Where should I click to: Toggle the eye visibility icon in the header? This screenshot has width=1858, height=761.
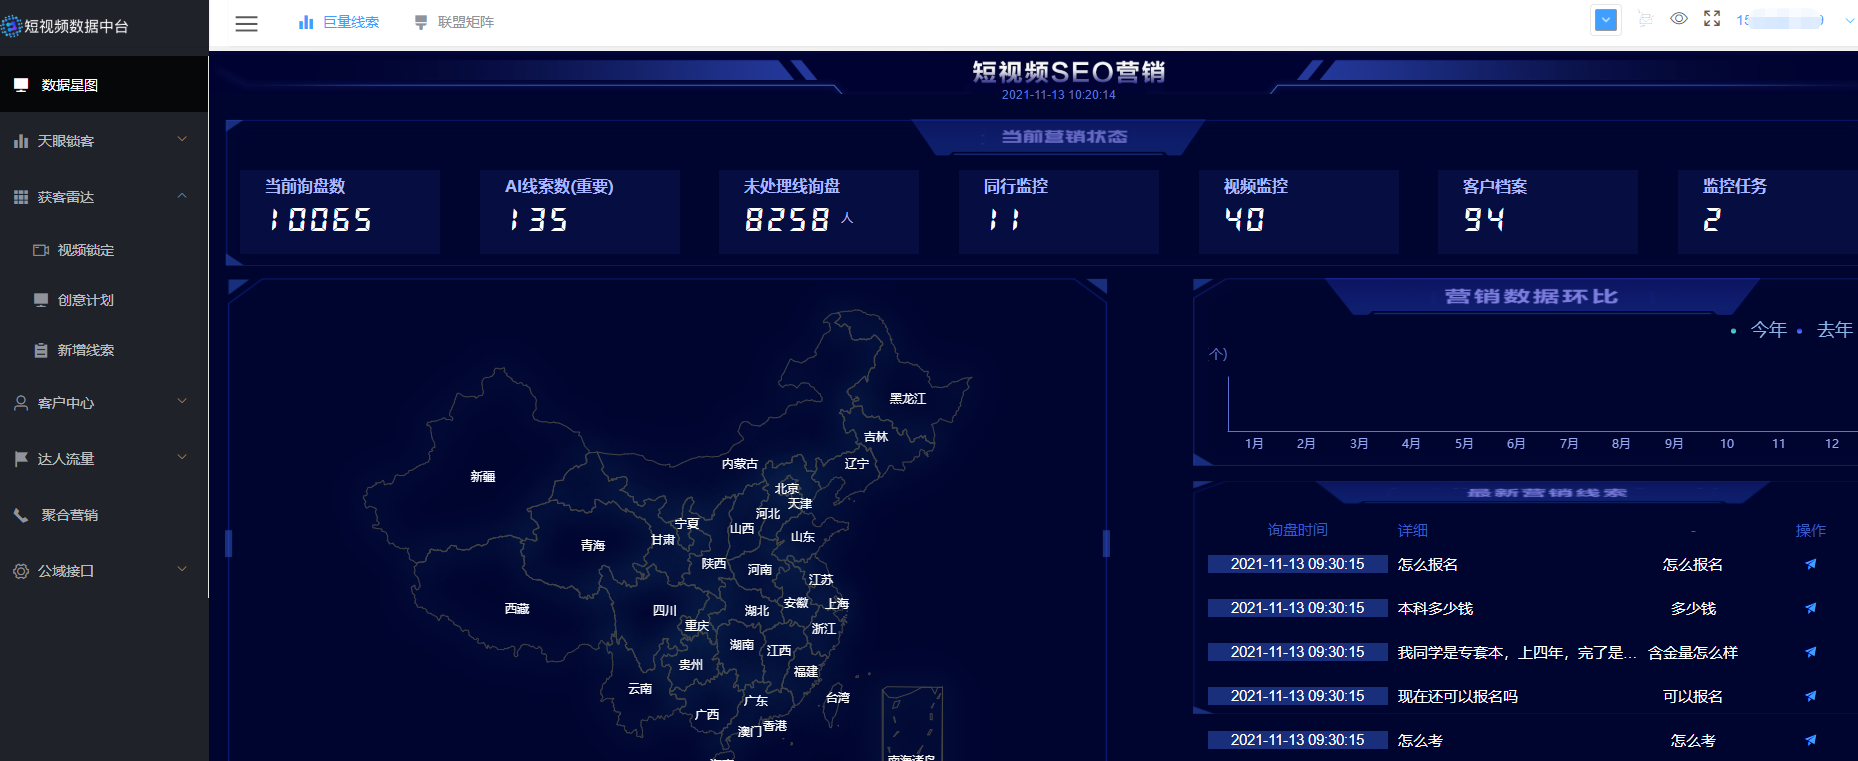(x=1679, y=19)
